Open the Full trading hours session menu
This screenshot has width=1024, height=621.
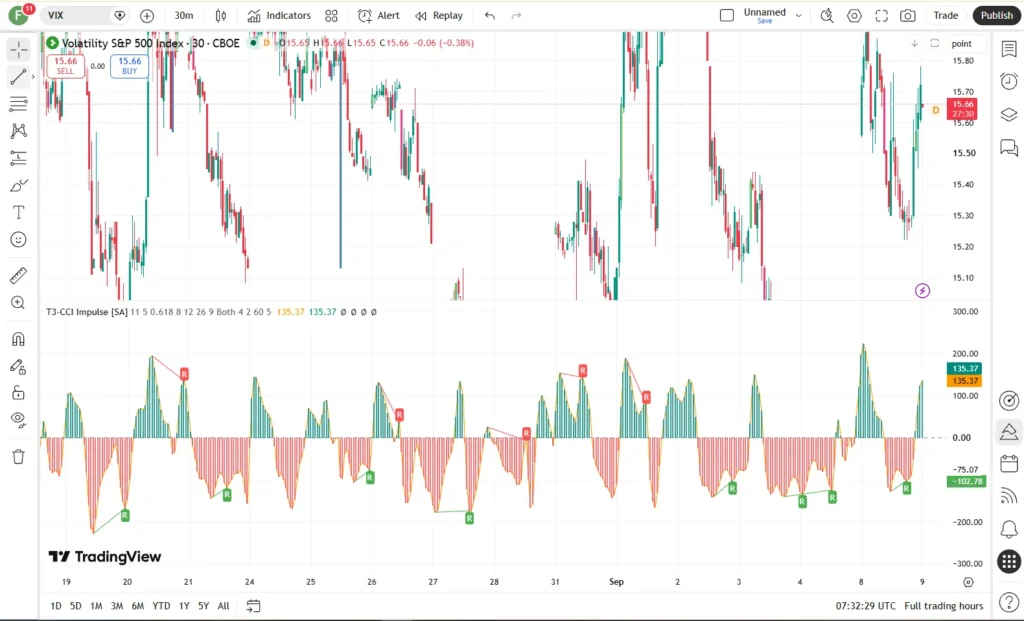pos(944,606)
